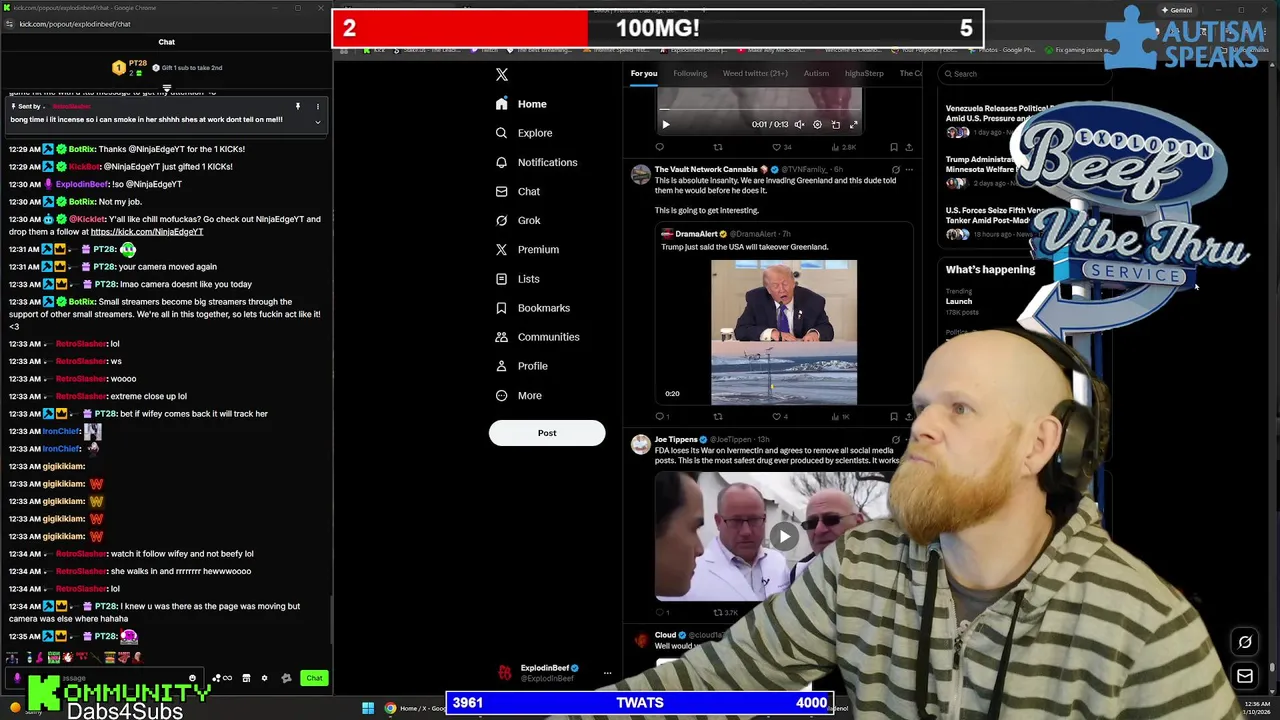Collapse the leaderboard using handle arrow
1280x720 pixels.
[x=167, y=88]
